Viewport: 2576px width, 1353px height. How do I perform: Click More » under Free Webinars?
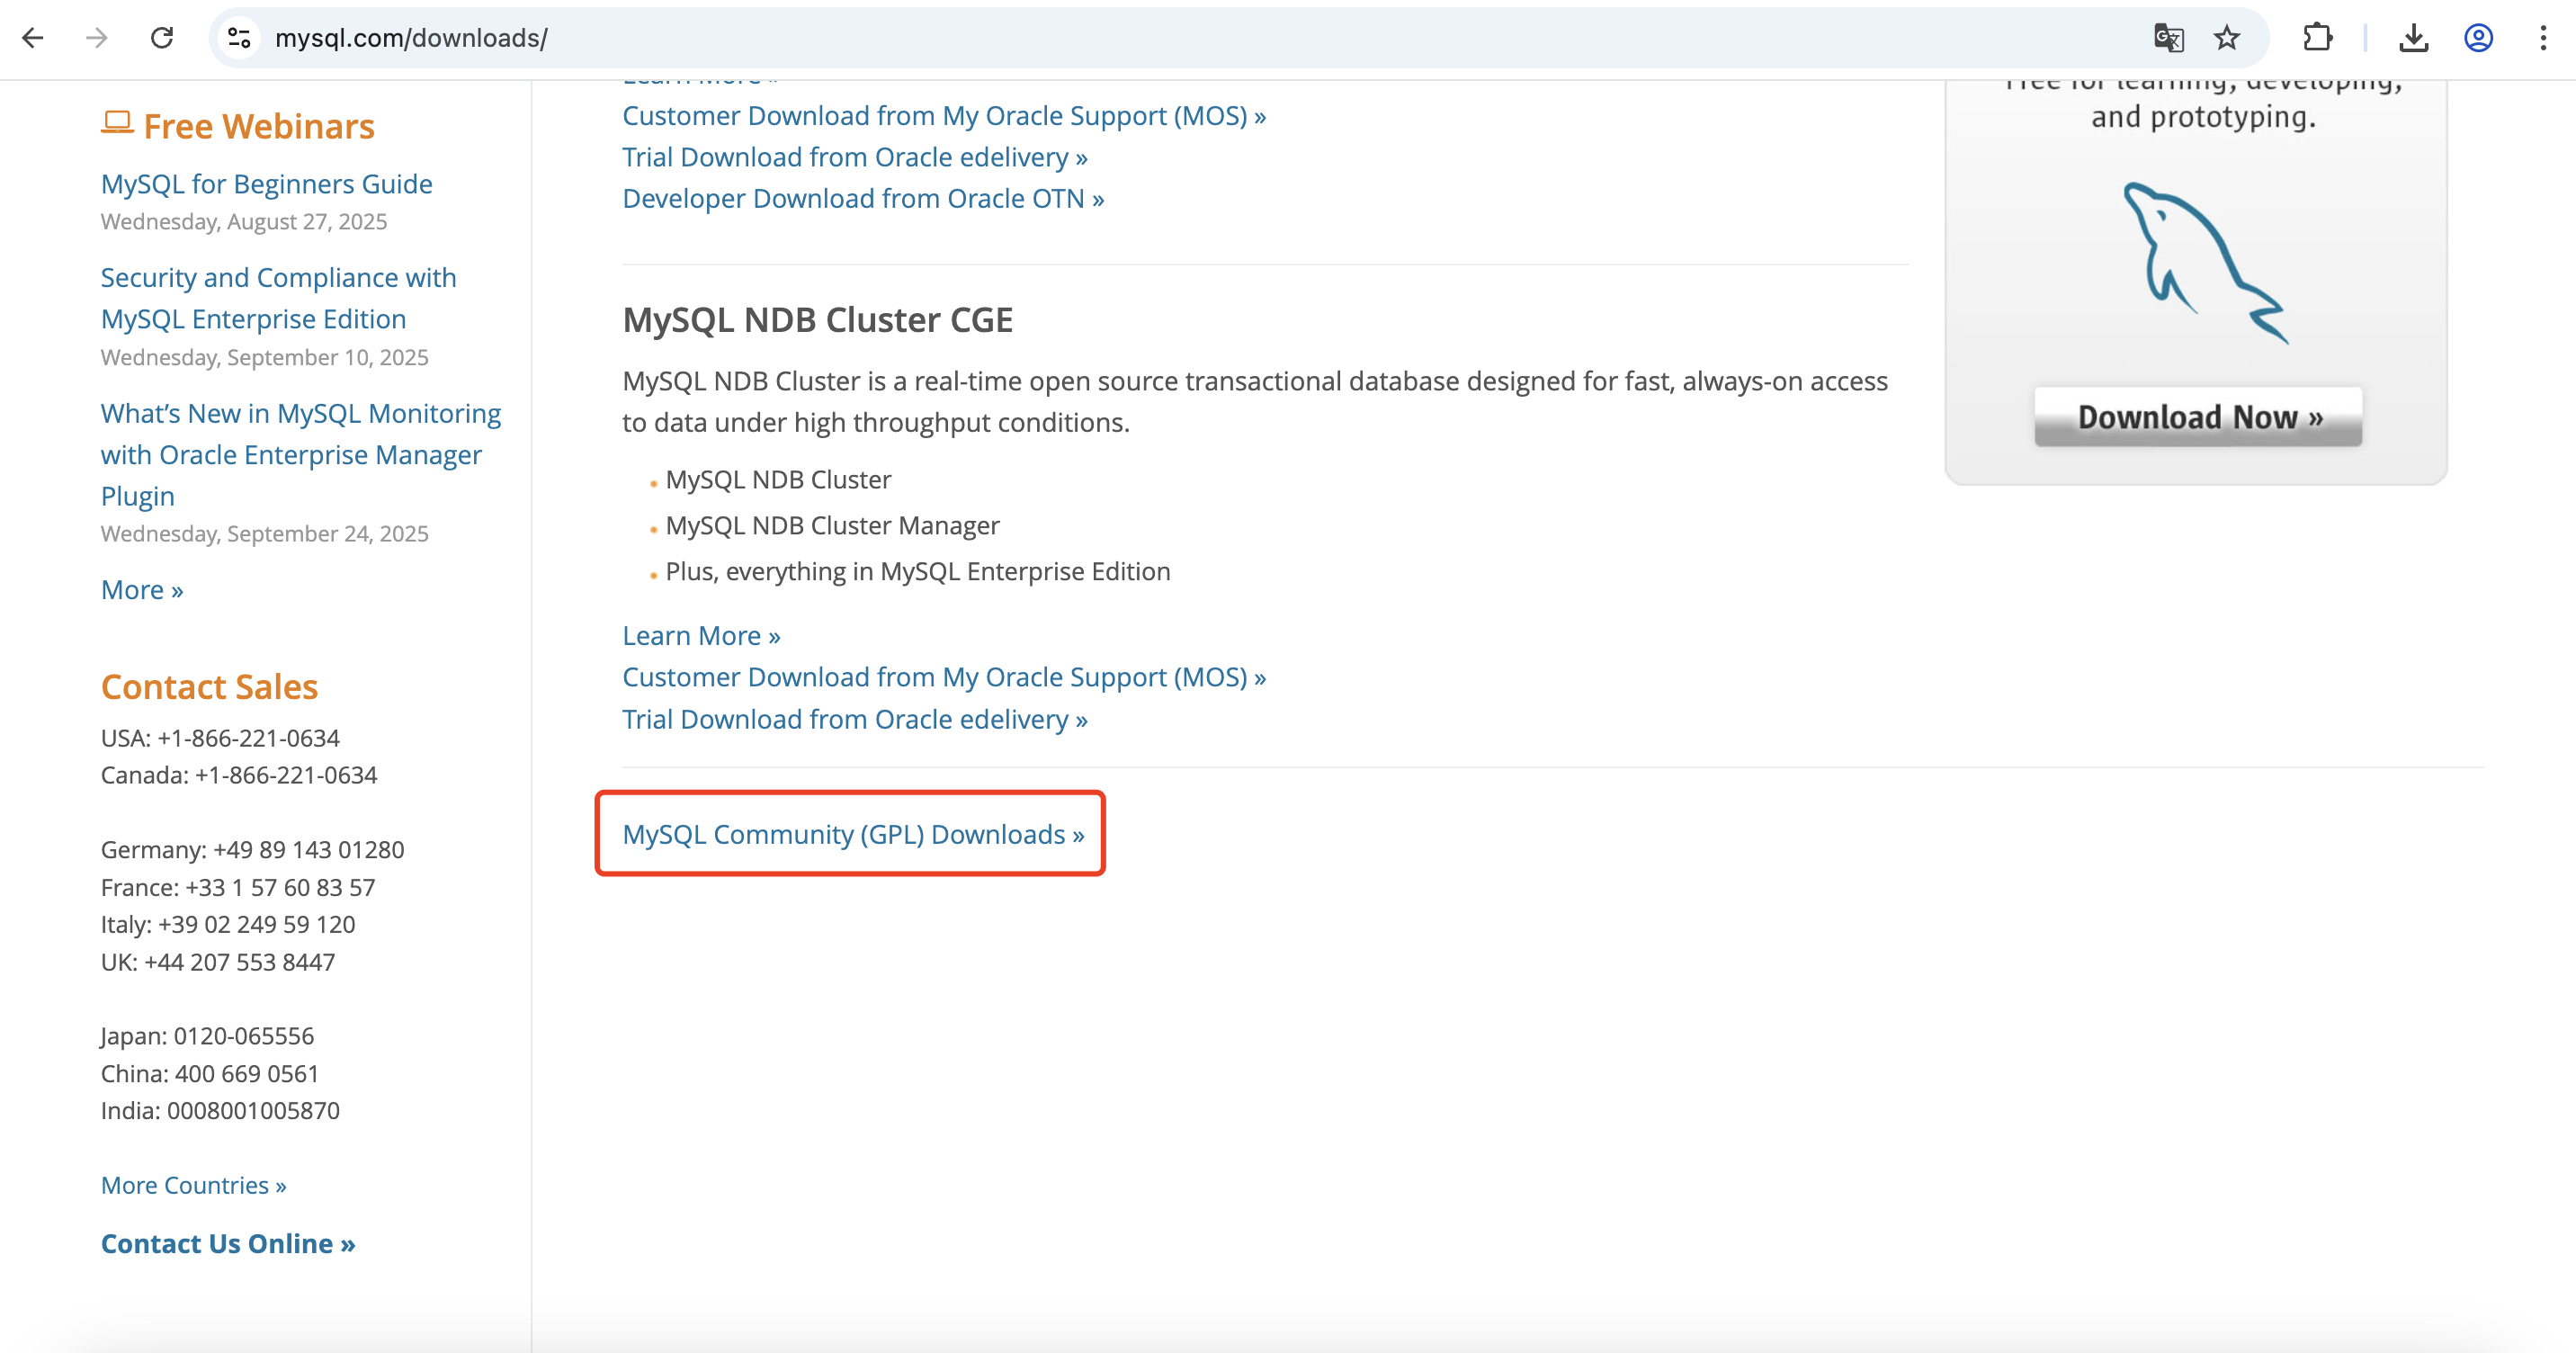142,590
